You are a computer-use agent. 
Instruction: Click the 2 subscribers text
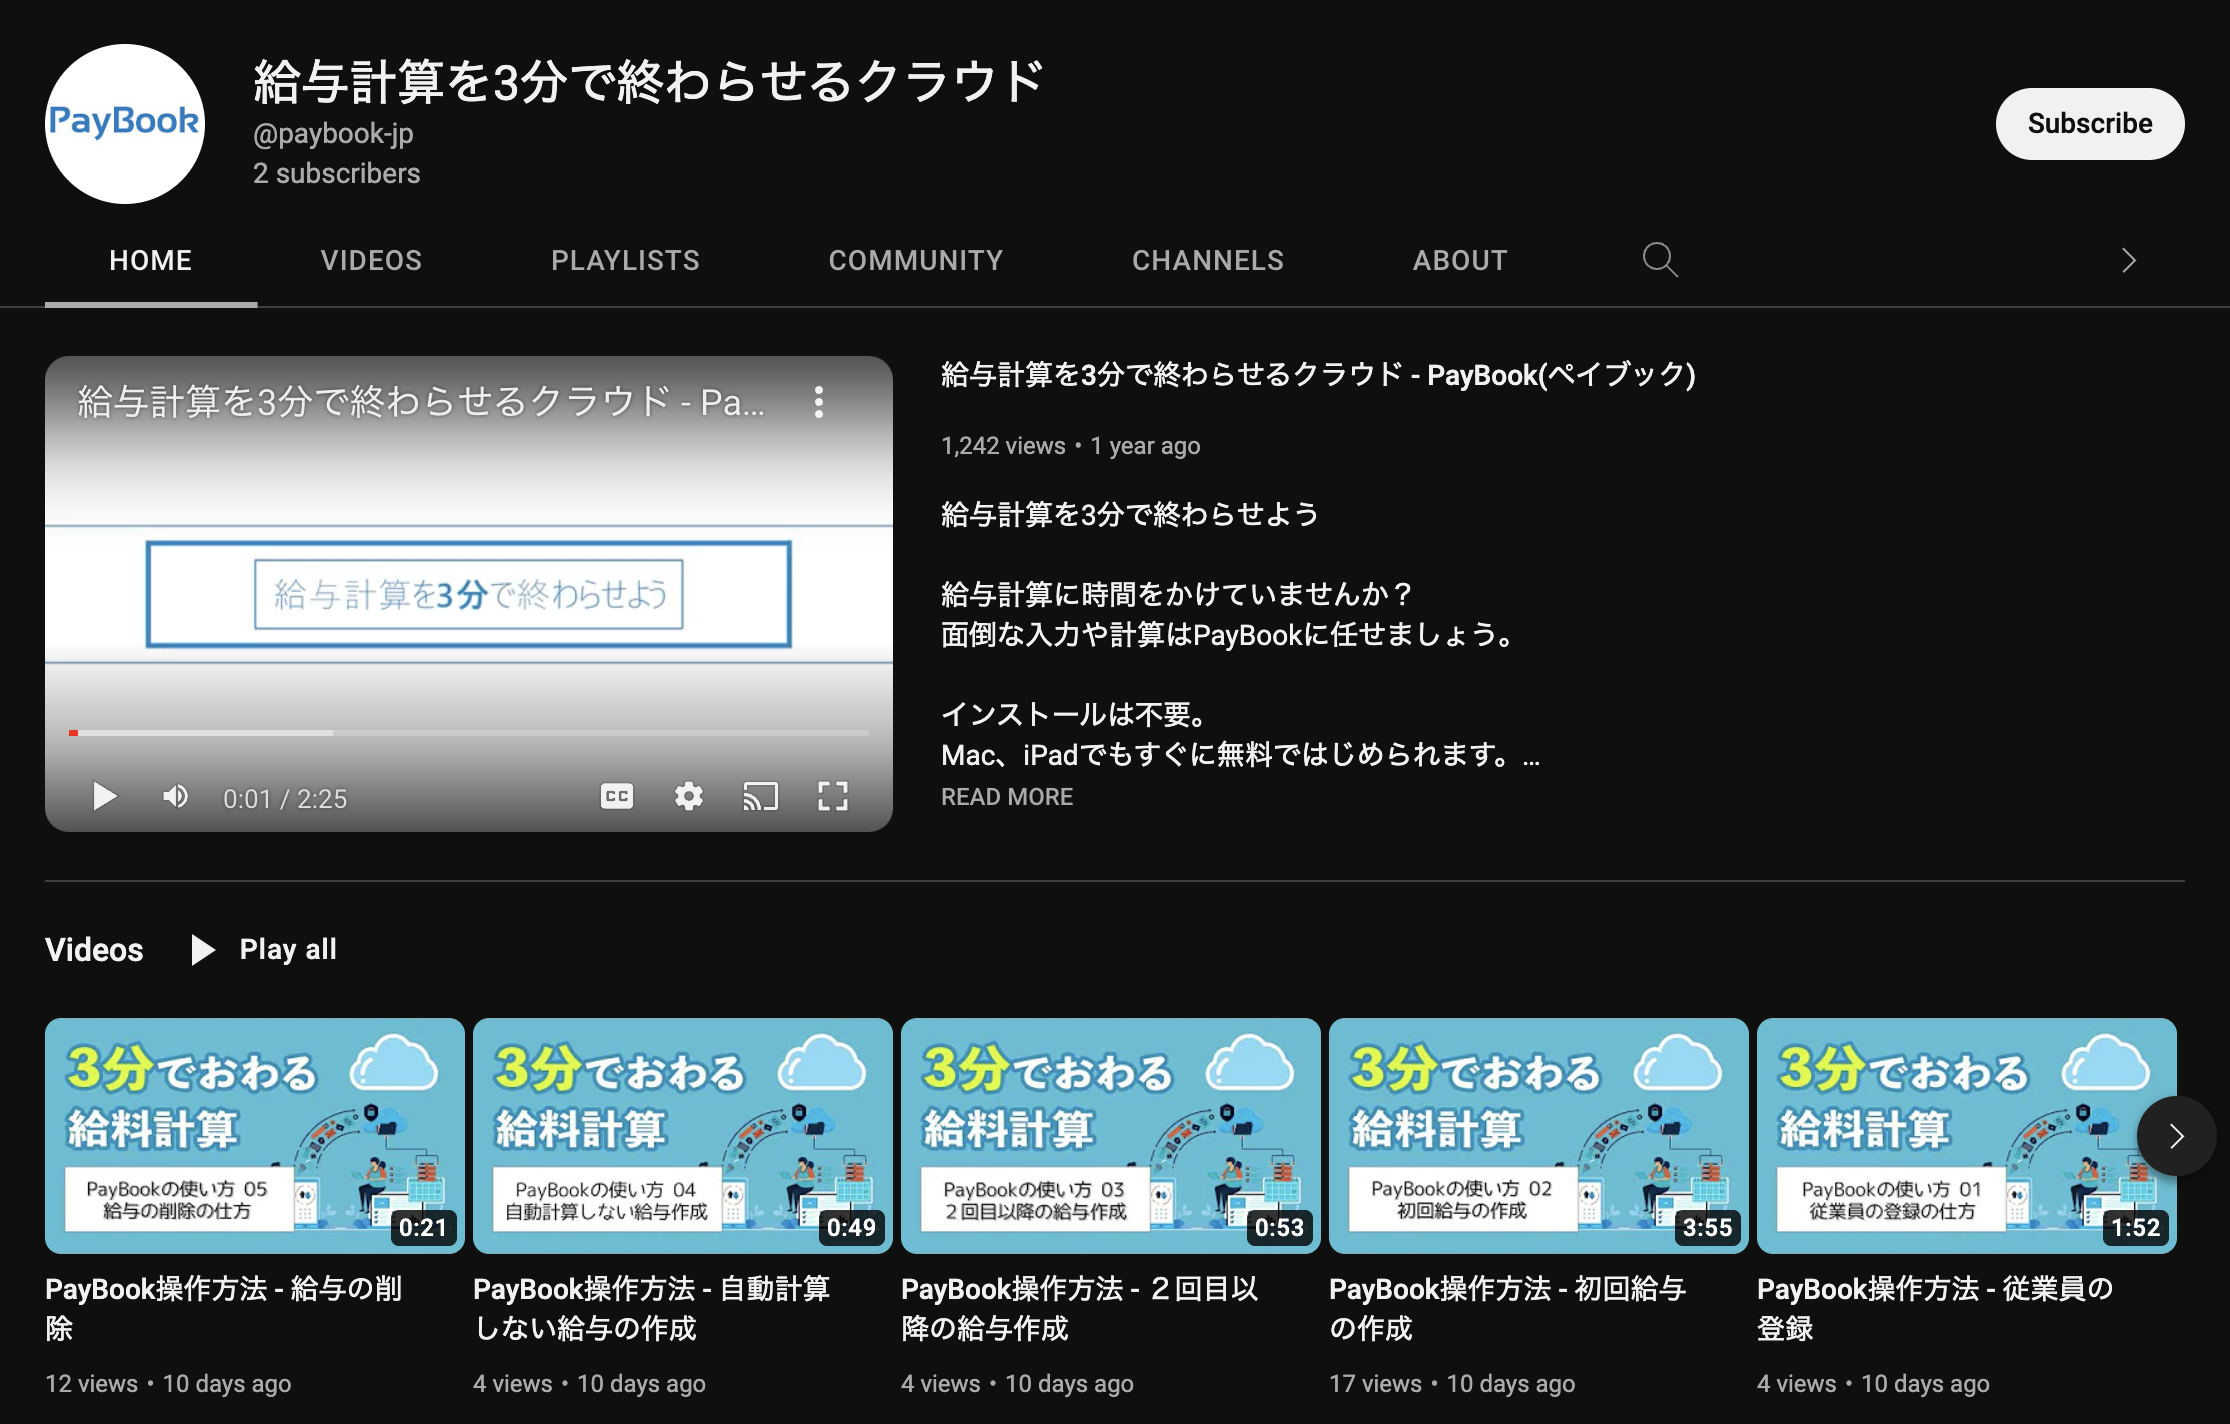[x=337, y=174]
